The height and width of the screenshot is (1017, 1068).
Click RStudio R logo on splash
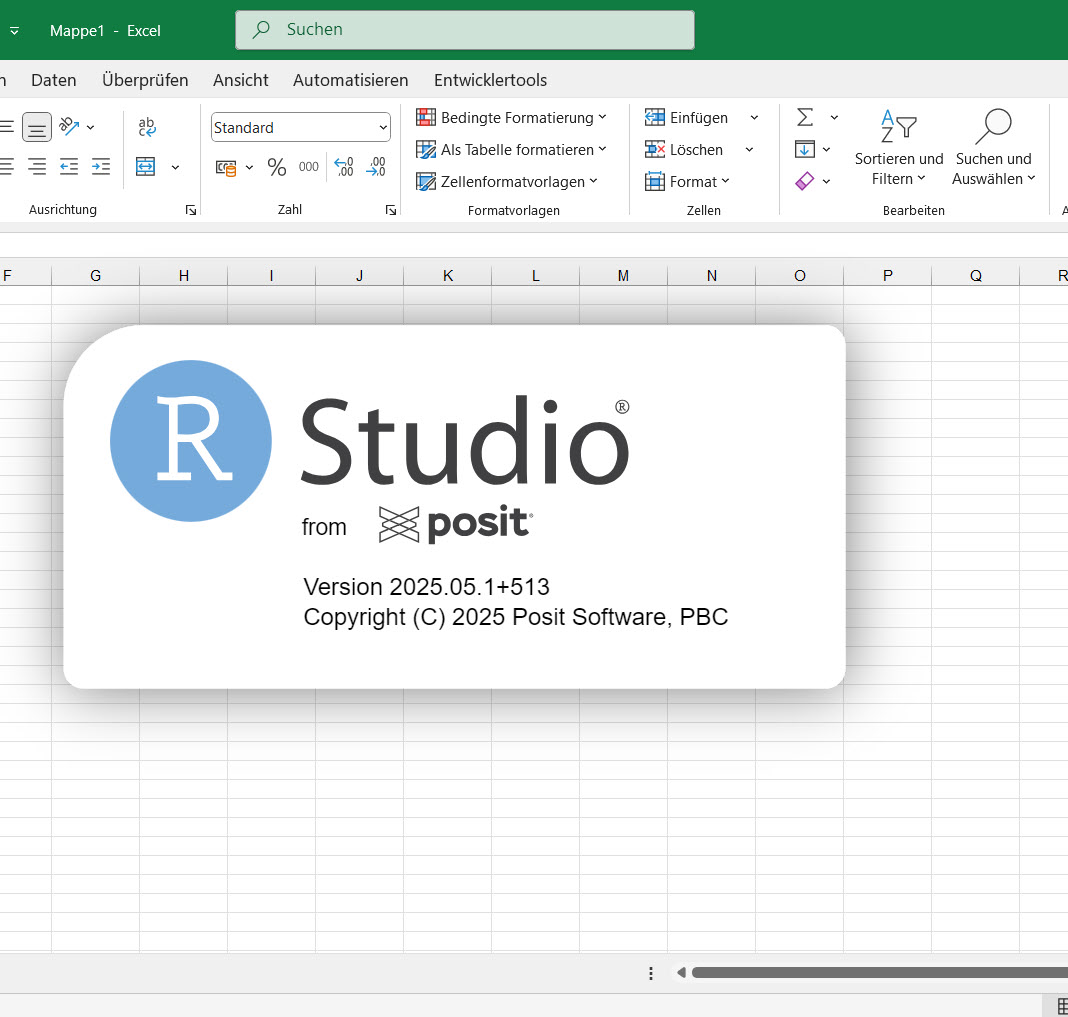191,441
